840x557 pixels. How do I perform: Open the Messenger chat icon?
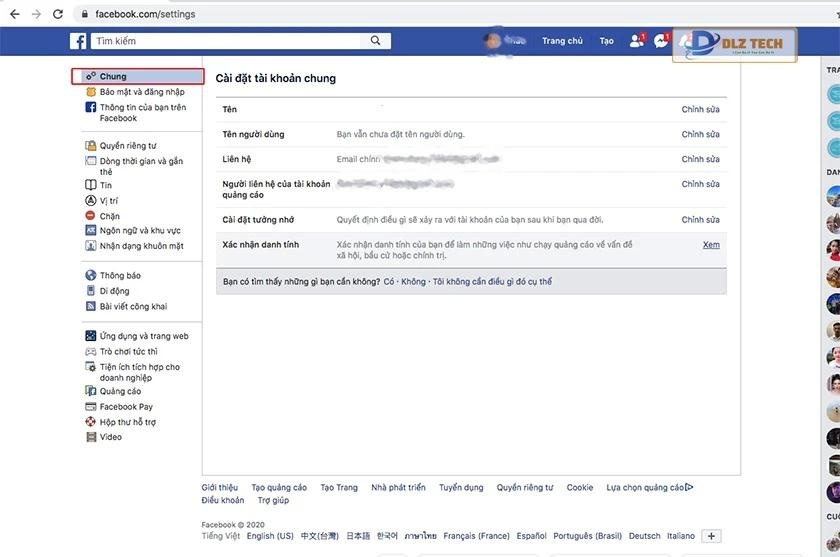661,41
